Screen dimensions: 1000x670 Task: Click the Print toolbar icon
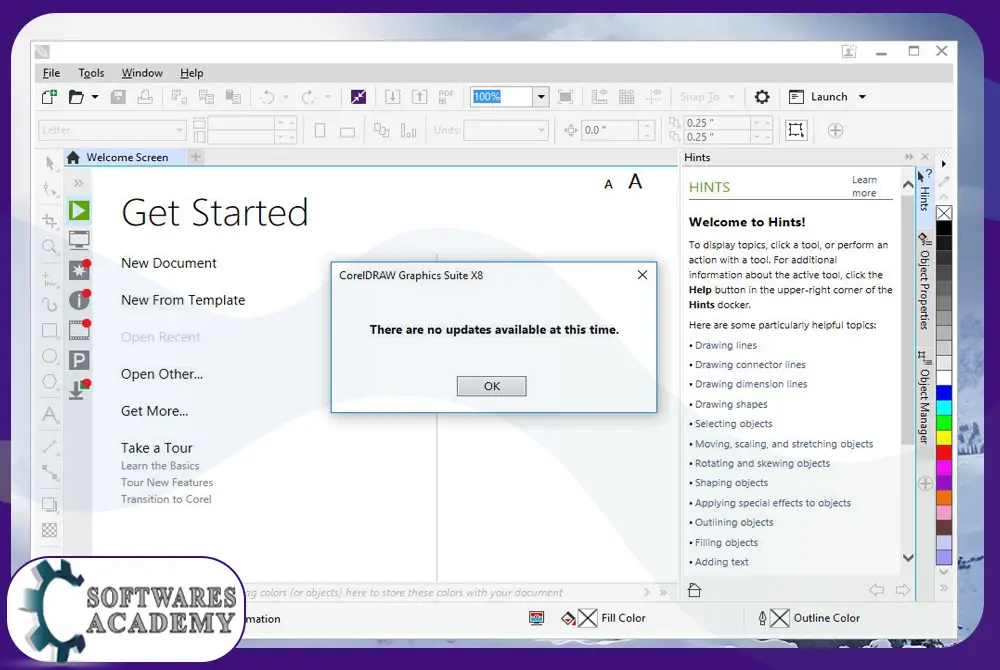tap(145, 97)
